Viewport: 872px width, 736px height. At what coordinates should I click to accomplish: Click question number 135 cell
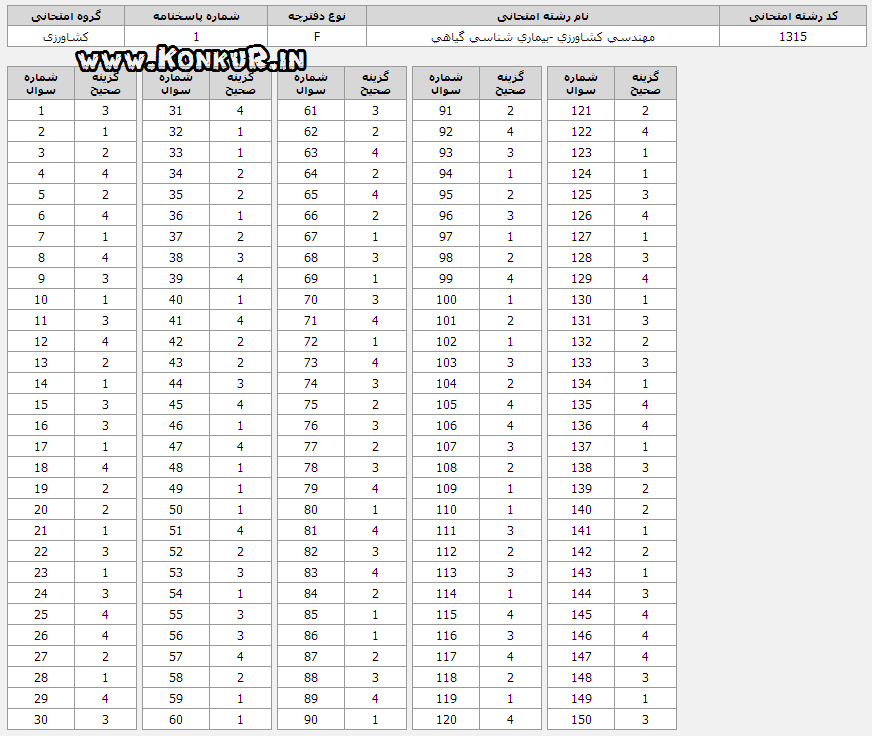[x=581, y=405]
